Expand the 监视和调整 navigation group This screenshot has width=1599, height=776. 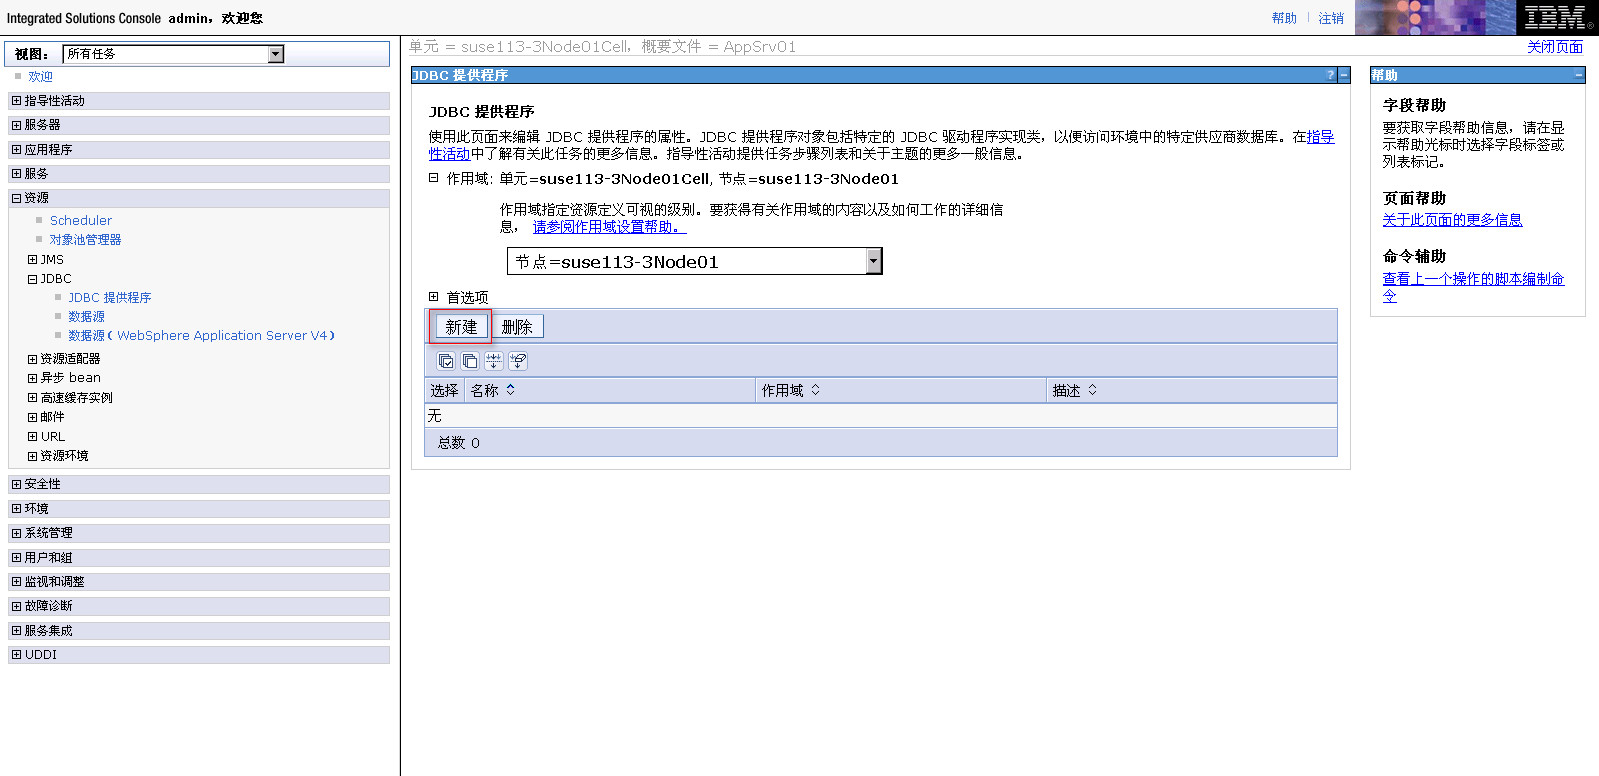coord(16,582)
